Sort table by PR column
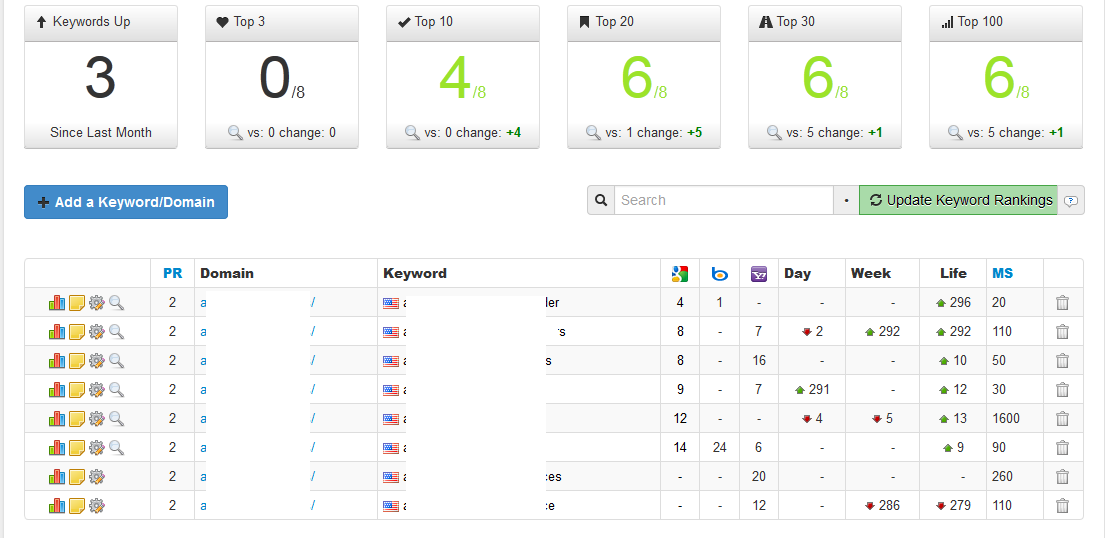 (172, 273)
